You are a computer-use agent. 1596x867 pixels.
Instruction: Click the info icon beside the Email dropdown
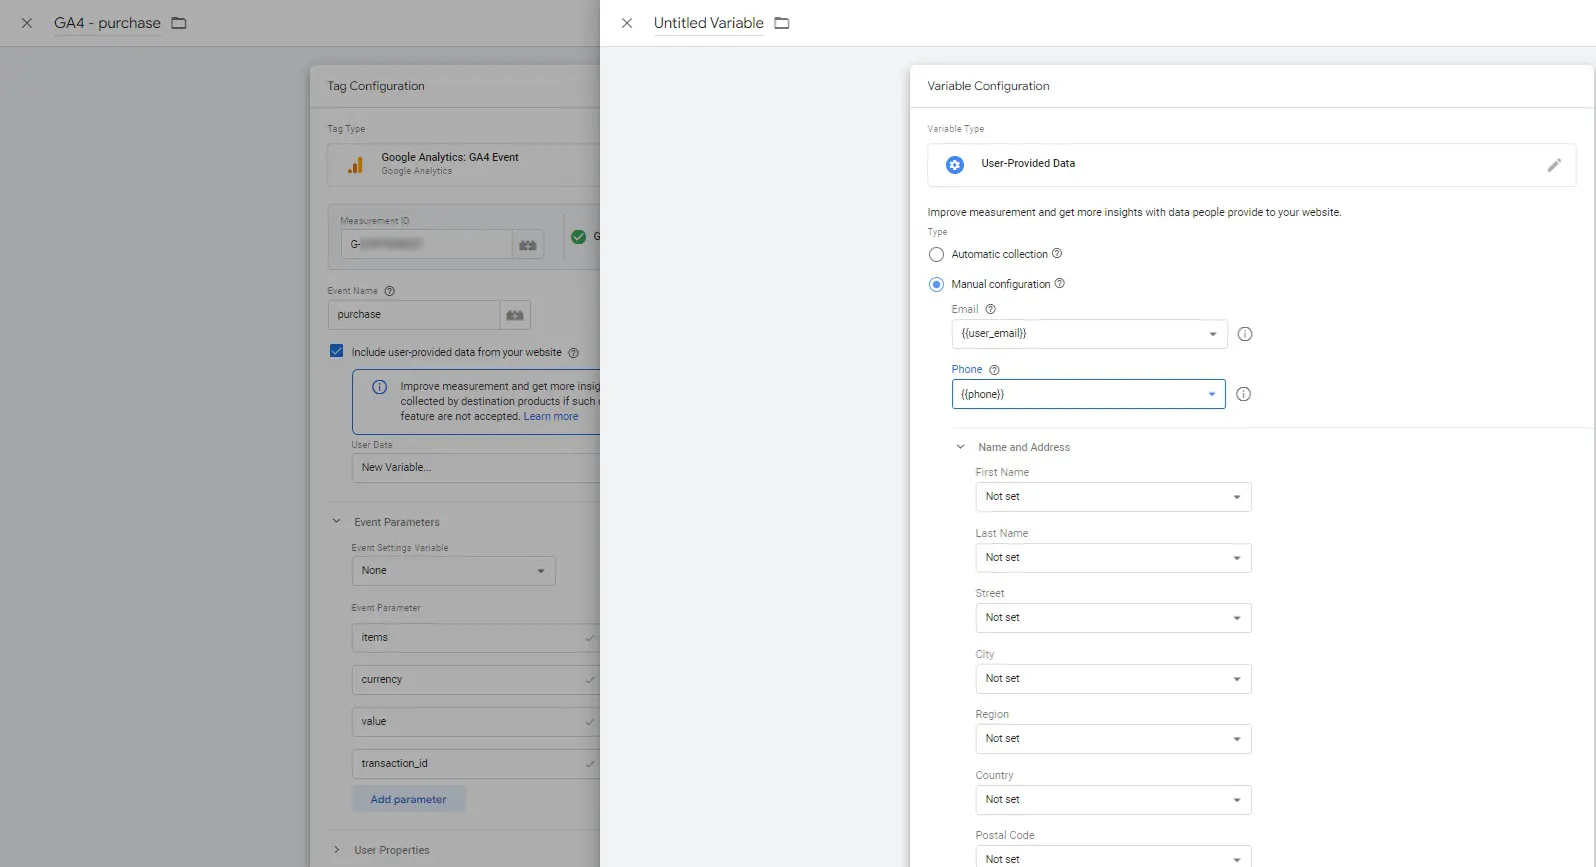click(x=1245, y=334)
